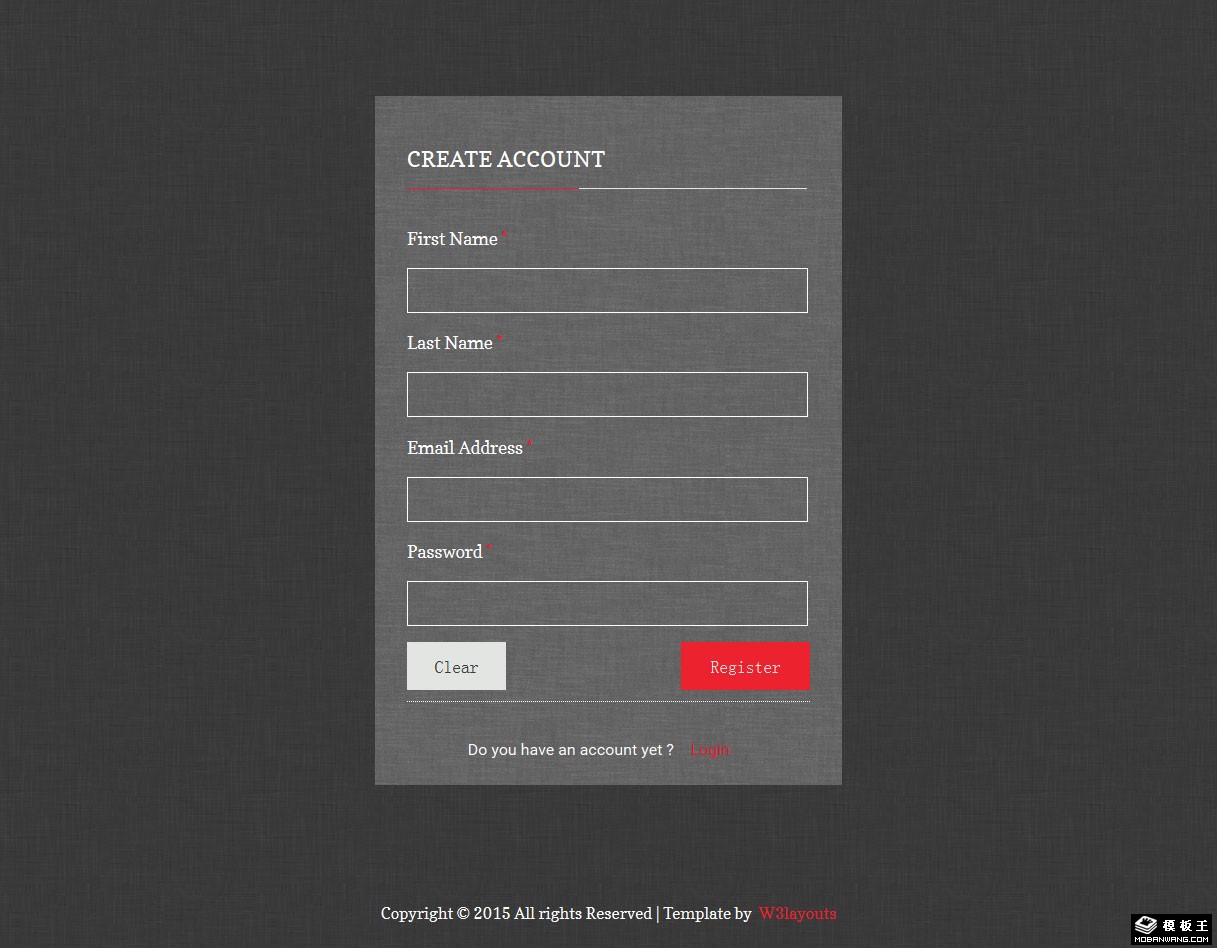The height and width of the screenshot is (948, 1217).
Task: Click the red asterisk beside Email Address
Action: pos(530,444)
